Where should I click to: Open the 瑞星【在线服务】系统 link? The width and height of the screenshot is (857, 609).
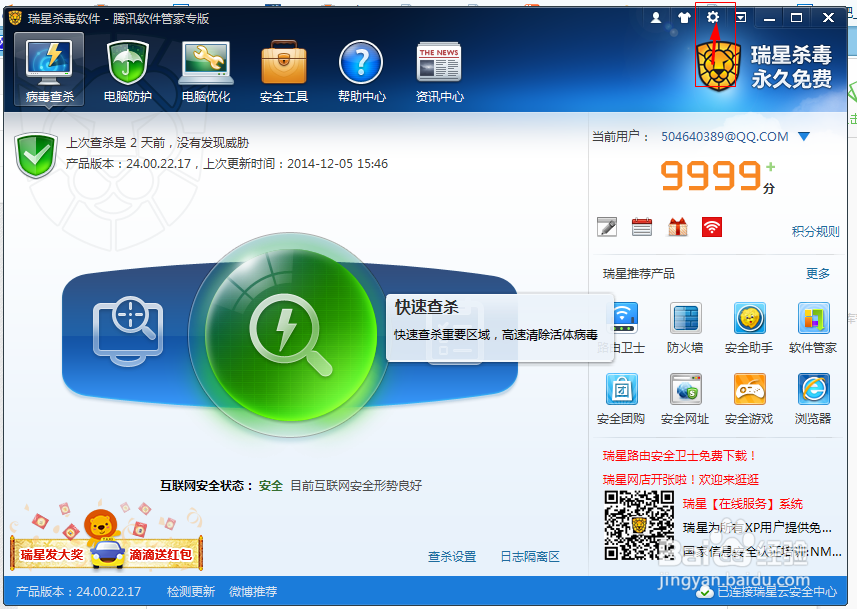pyautogui.click(x=742, y=504)
